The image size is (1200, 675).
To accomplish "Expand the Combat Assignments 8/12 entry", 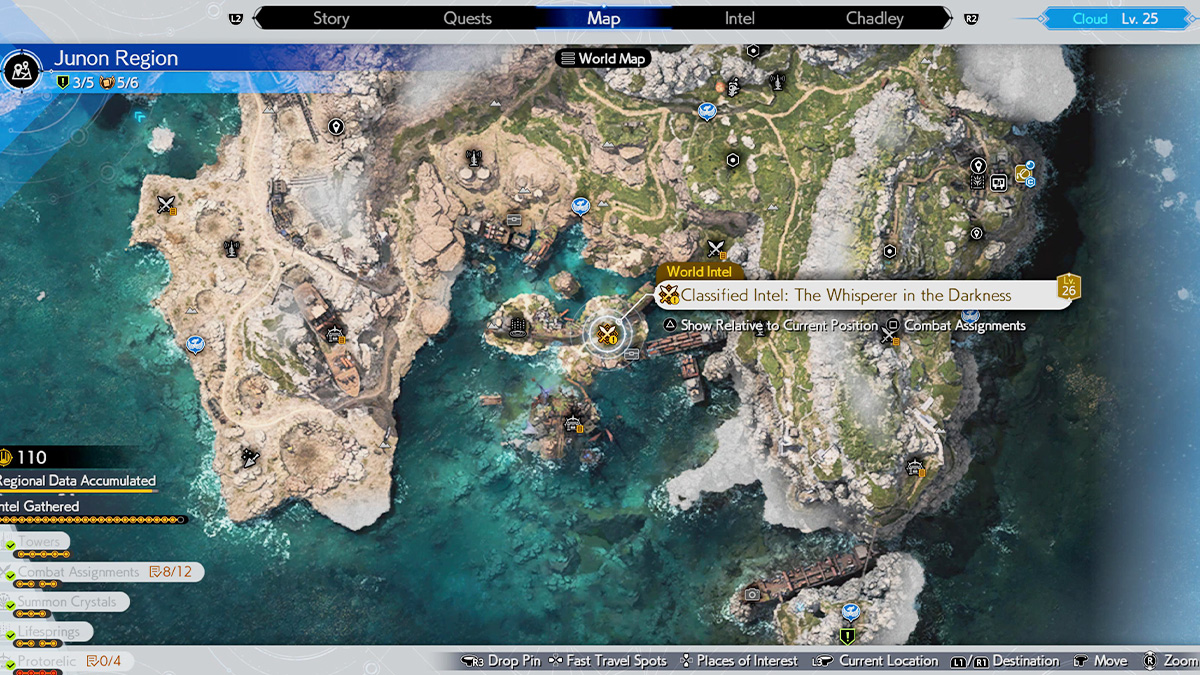I will coord(100,572).
